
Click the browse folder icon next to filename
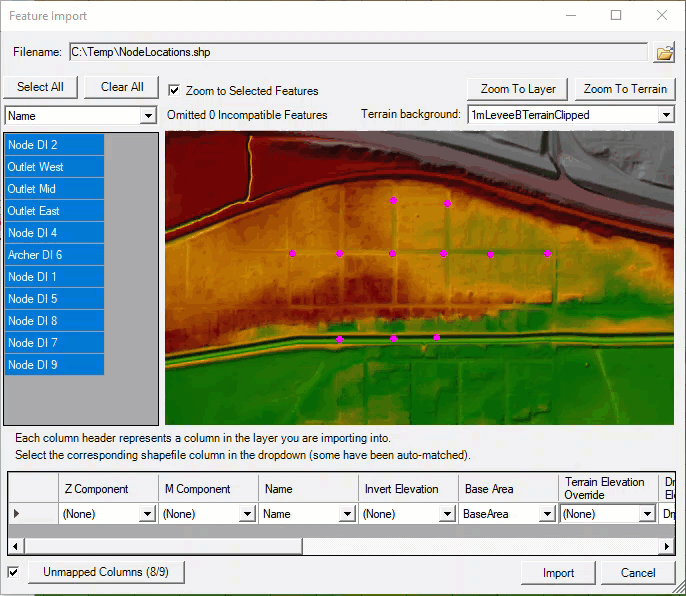pos(664,52)
